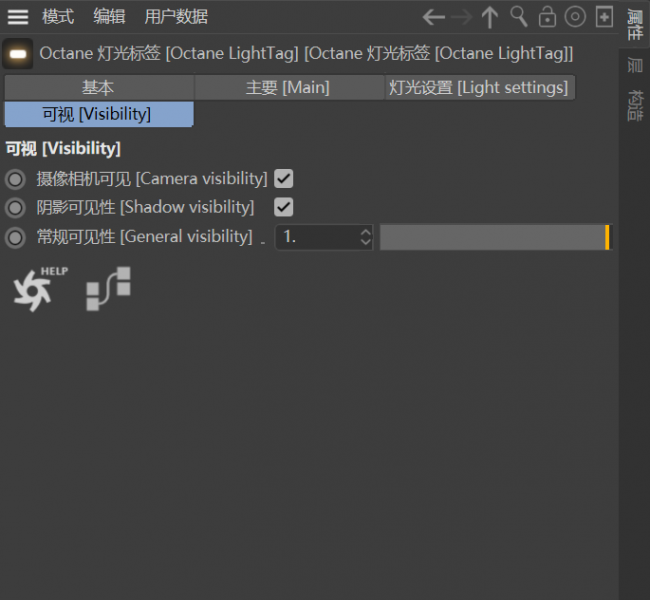Open the 模式 menu
This screenshot has height=600, width=650.
tap(58, 17)
